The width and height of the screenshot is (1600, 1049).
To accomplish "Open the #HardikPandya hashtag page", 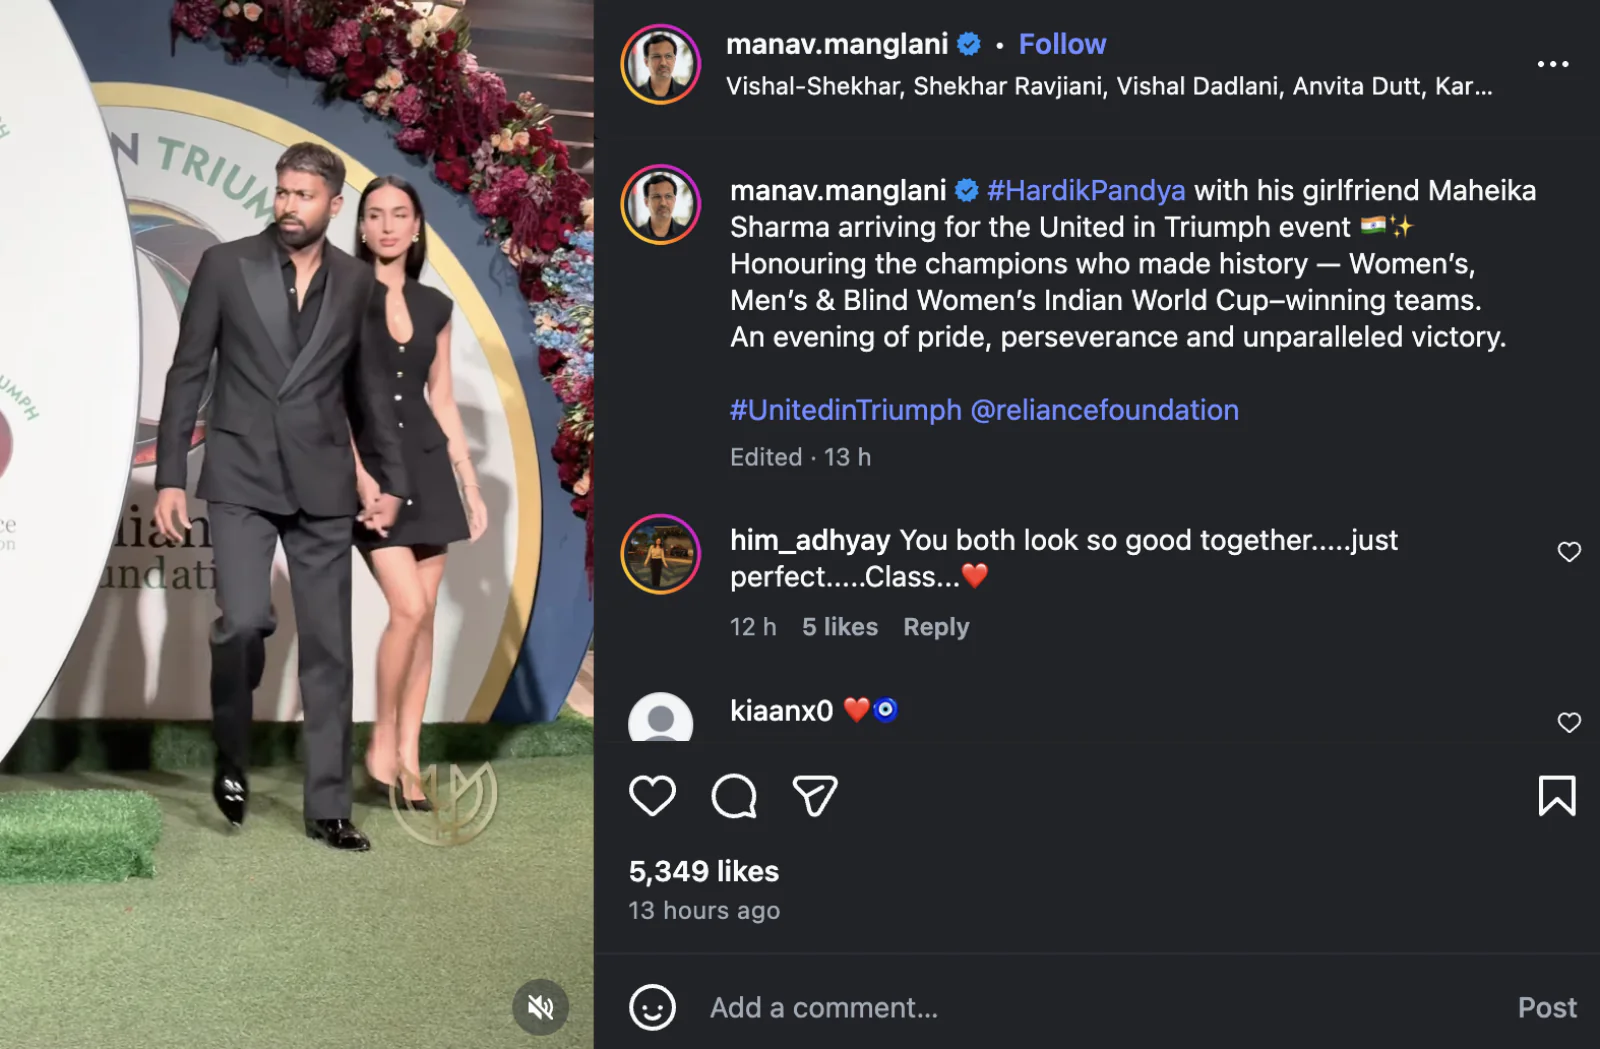I will (1085, 190).
